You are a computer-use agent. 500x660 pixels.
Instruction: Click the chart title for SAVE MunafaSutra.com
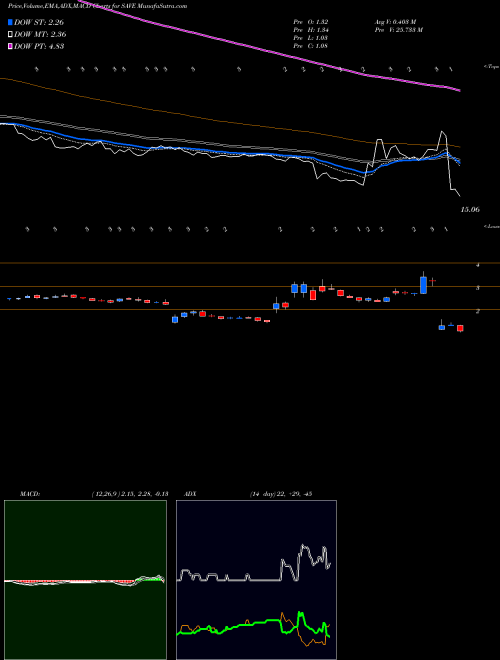pyautogui.click(x=98, y=6)
